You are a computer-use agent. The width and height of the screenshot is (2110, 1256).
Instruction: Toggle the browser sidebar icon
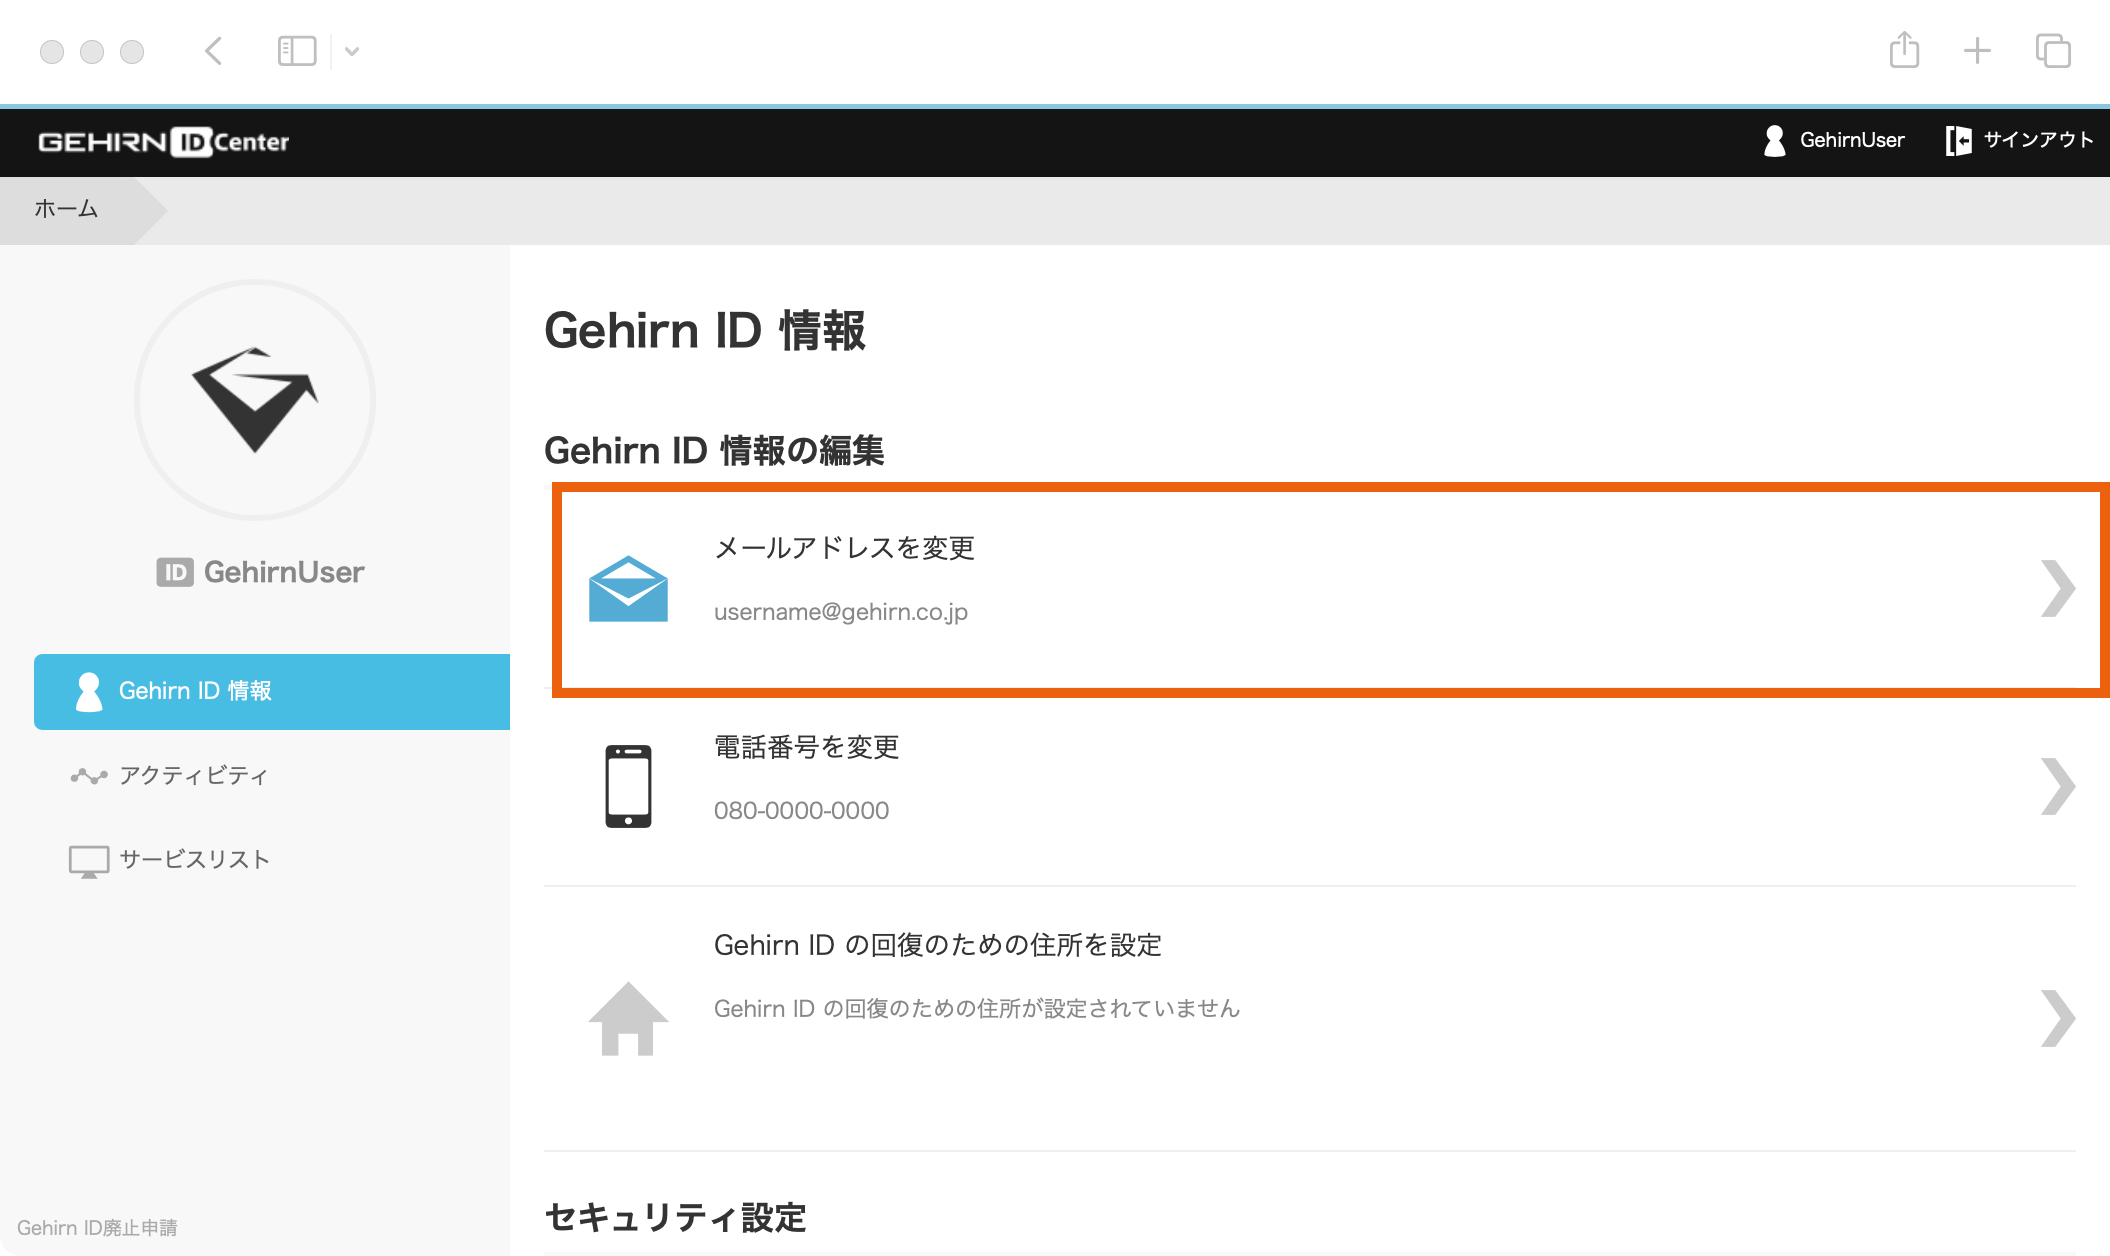point(297,51)
